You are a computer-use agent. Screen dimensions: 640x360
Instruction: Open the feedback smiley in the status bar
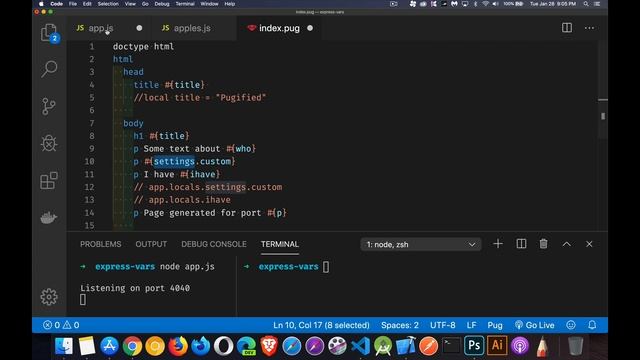pyautogui.click(x=571, y=325)
